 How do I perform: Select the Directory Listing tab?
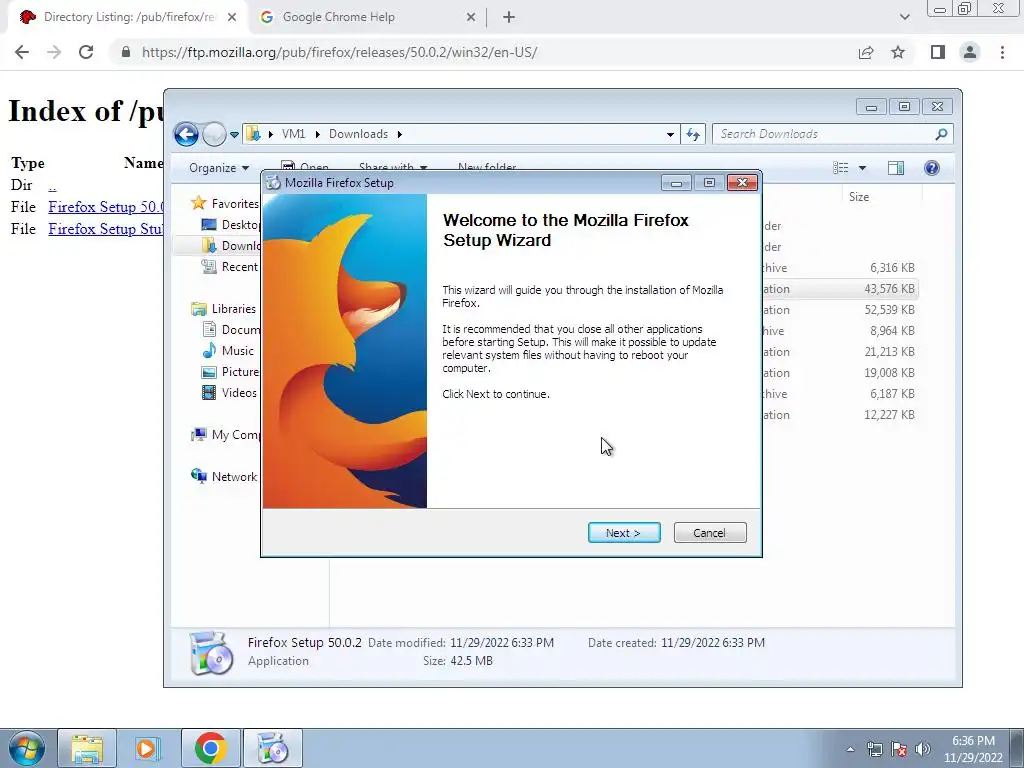pyautogui.click(x=129, y=17)
